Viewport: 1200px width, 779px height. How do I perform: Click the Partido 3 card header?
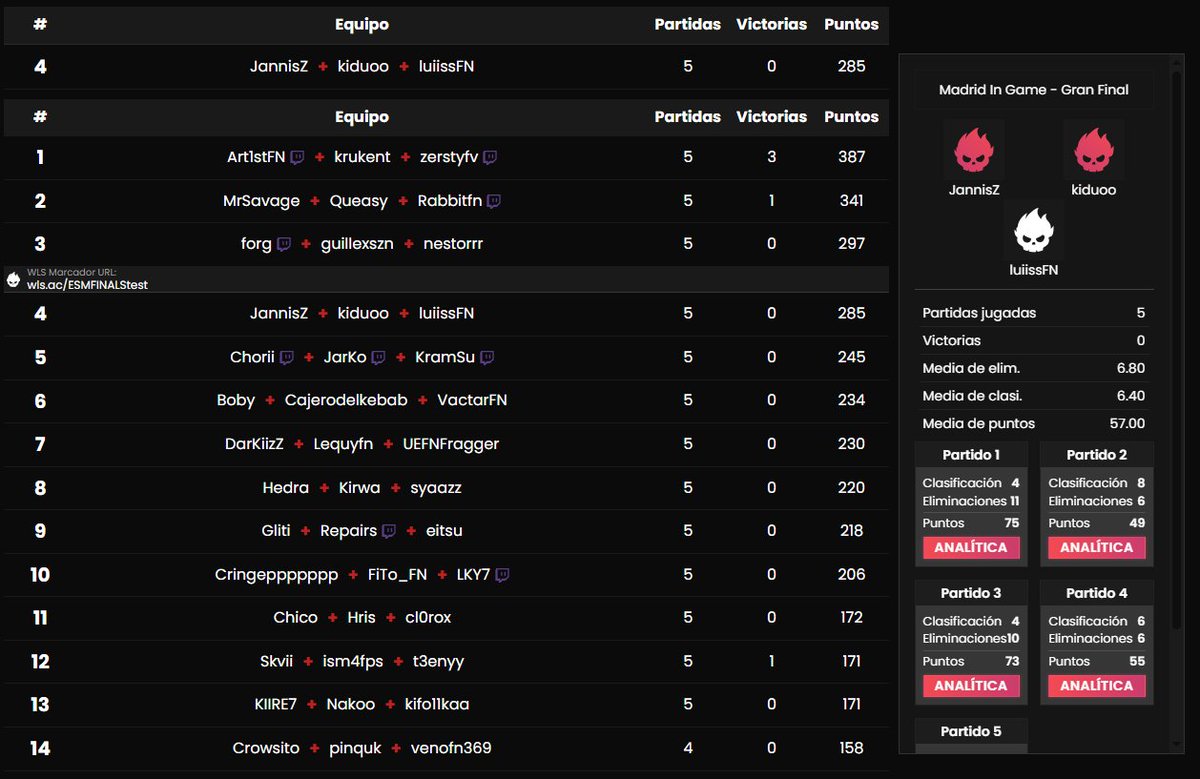pyautogui.click(x=971, y=593)
